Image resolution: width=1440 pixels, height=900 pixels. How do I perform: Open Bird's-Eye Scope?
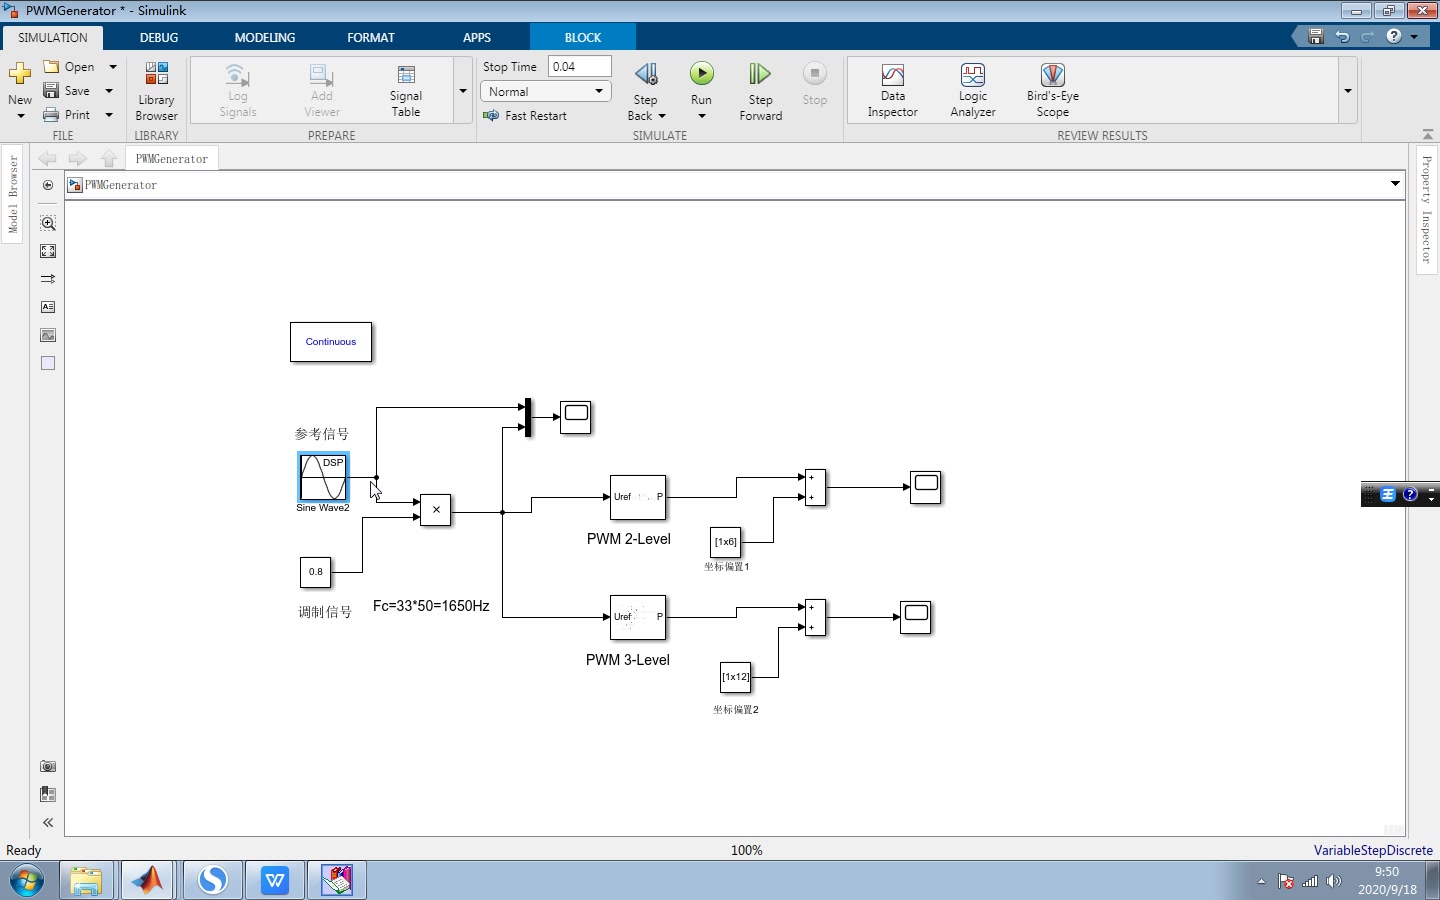[x=1052, y=91]
